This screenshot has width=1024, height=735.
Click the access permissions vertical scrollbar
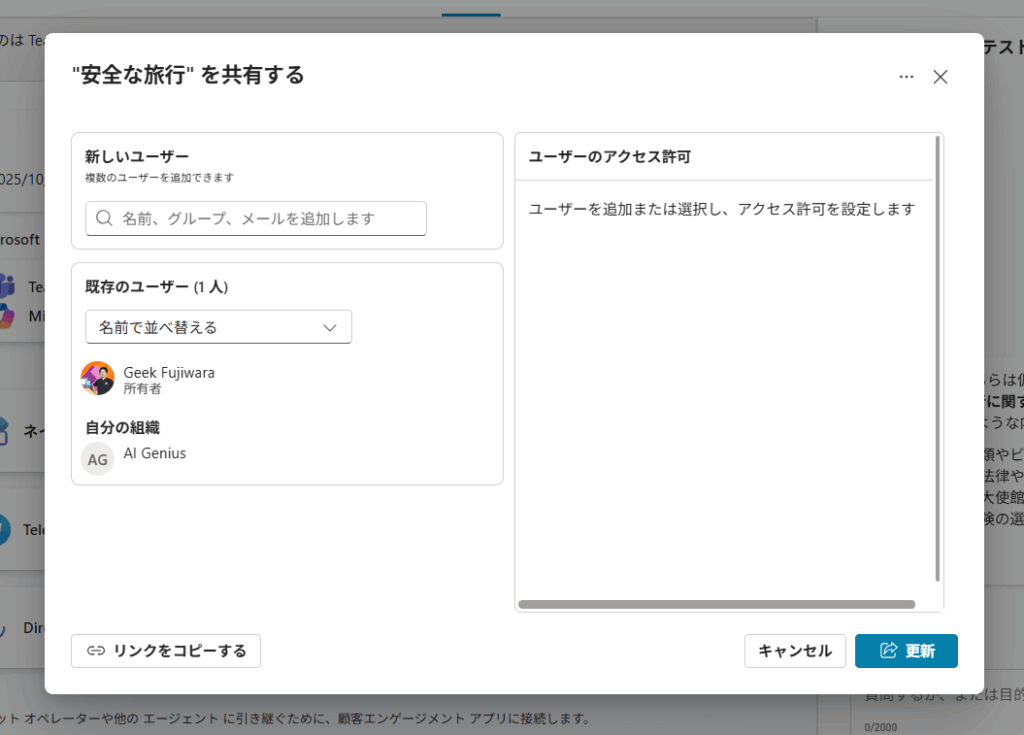point(937,360)
